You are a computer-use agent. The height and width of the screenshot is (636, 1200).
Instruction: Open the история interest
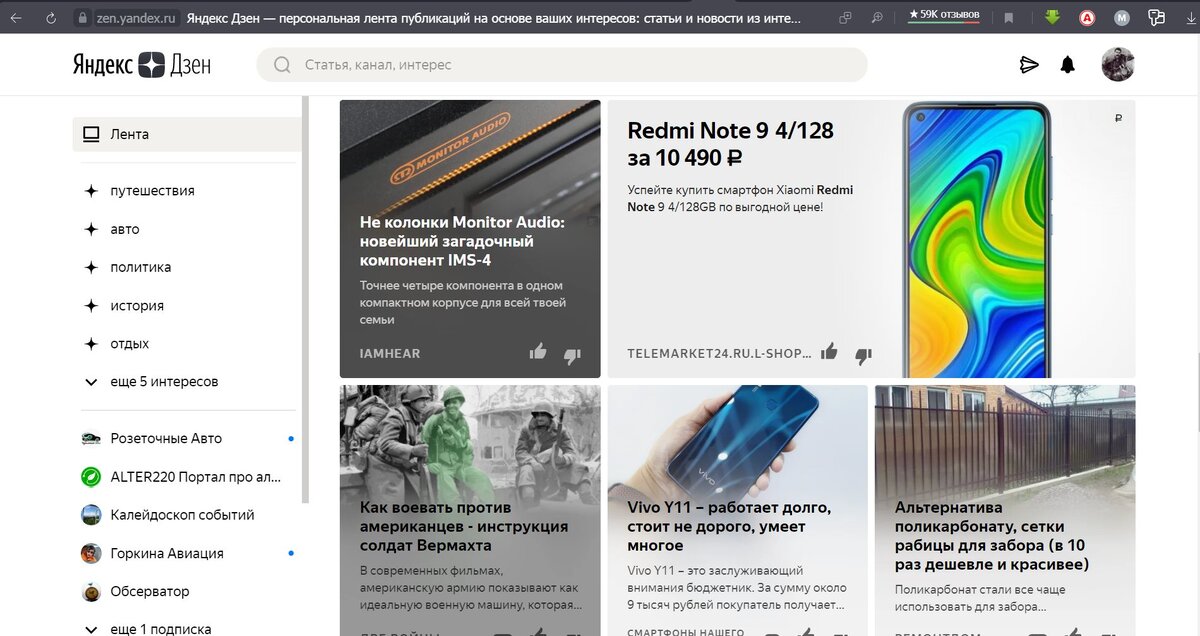[137, 306]
